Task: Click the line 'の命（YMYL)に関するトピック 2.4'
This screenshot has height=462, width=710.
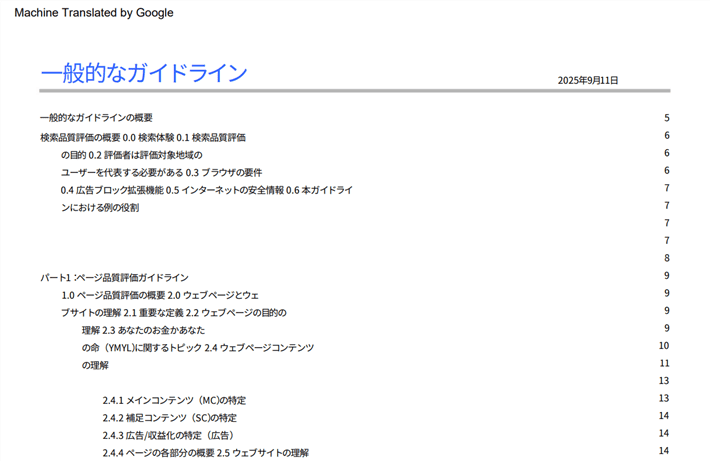Action: click(x=197, y=348)
